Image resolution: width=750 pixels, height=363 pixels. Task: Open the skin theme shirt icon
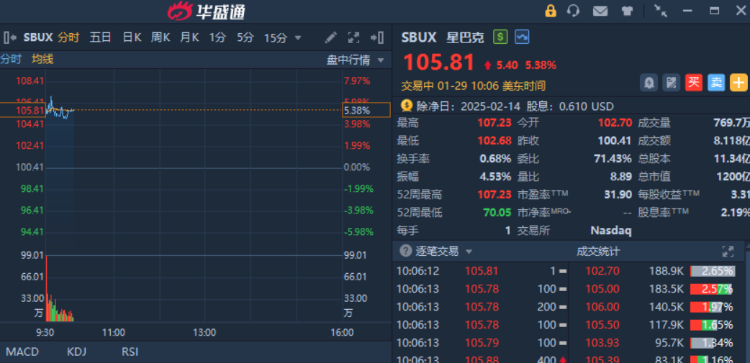[627, 11]
